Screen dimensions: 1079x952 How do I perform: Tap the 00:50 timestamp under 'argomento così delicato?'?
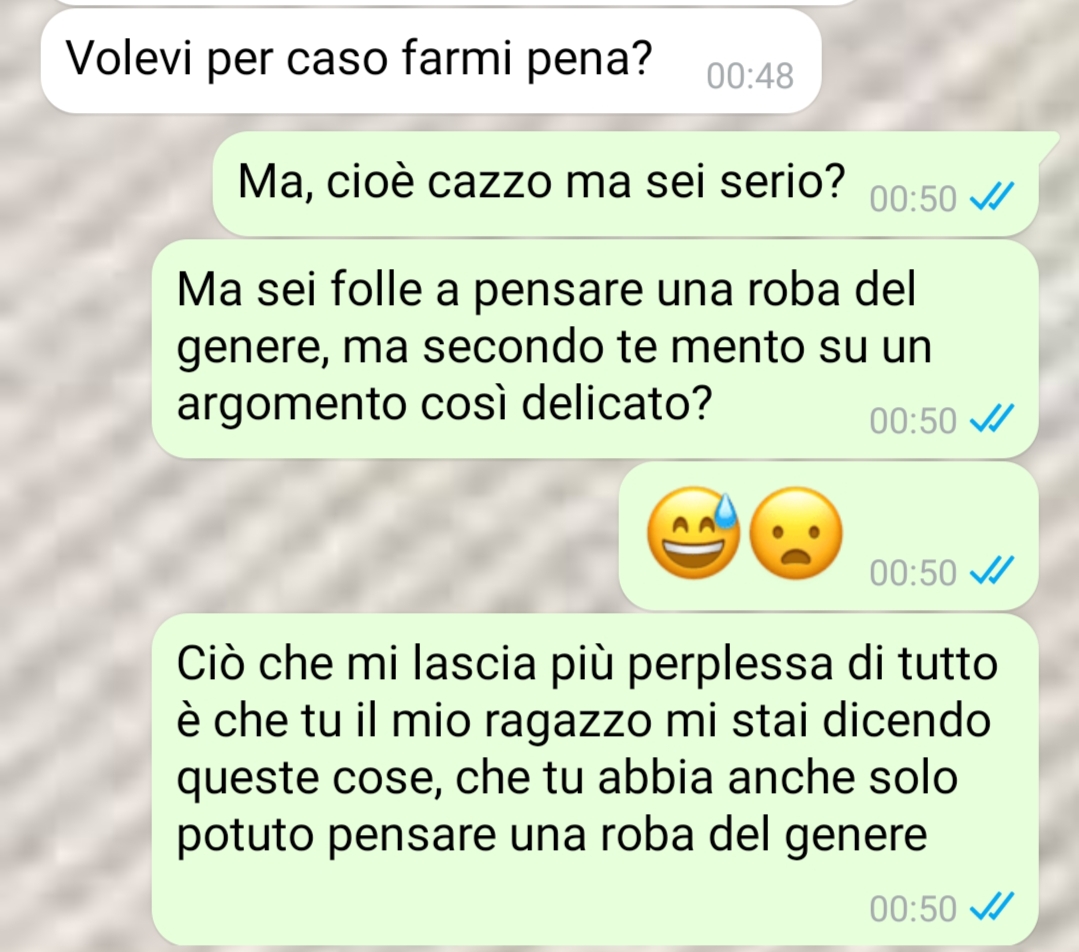tap(913, 421)
